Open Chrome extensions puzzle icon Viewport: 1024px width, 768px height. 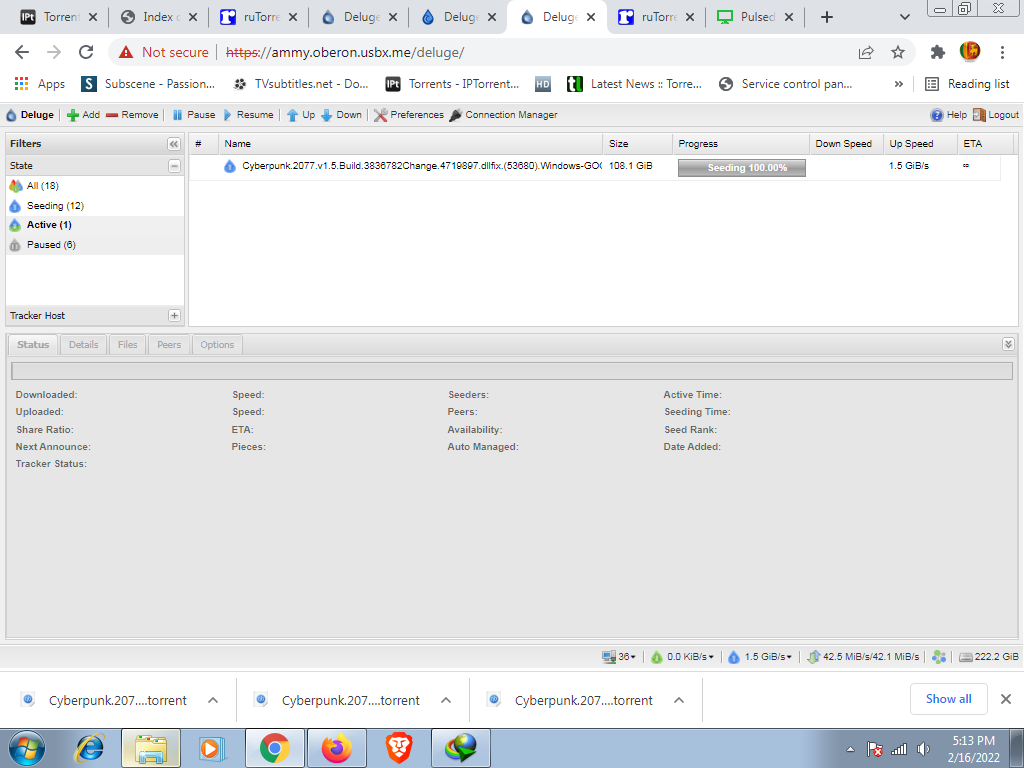click(x=938, y=52)
